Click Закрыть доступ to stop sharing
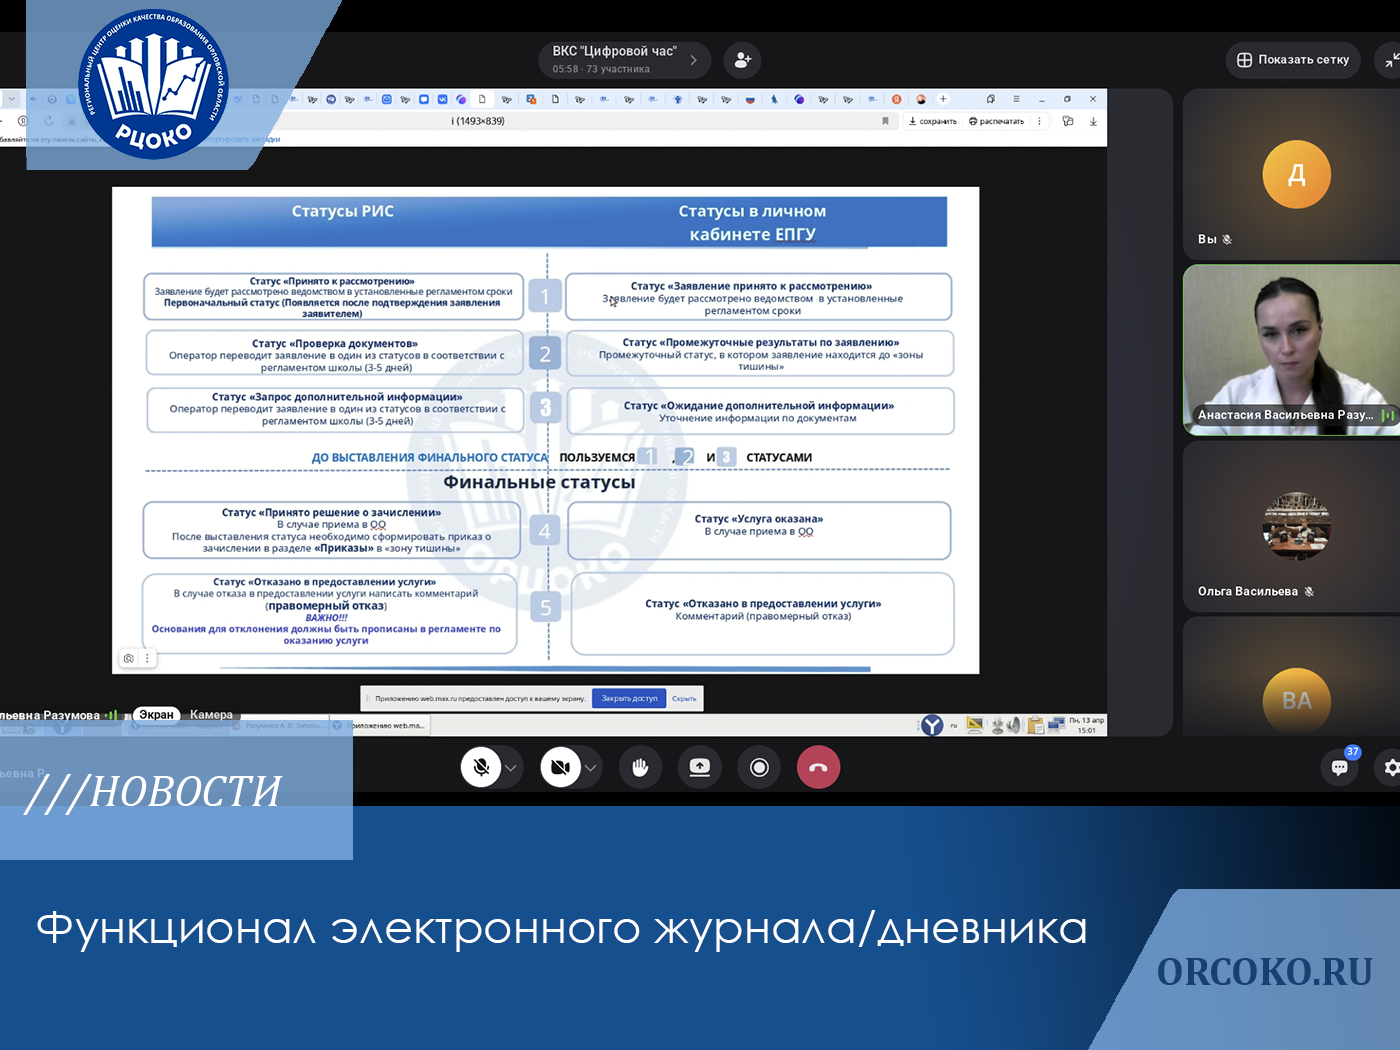 629,699
